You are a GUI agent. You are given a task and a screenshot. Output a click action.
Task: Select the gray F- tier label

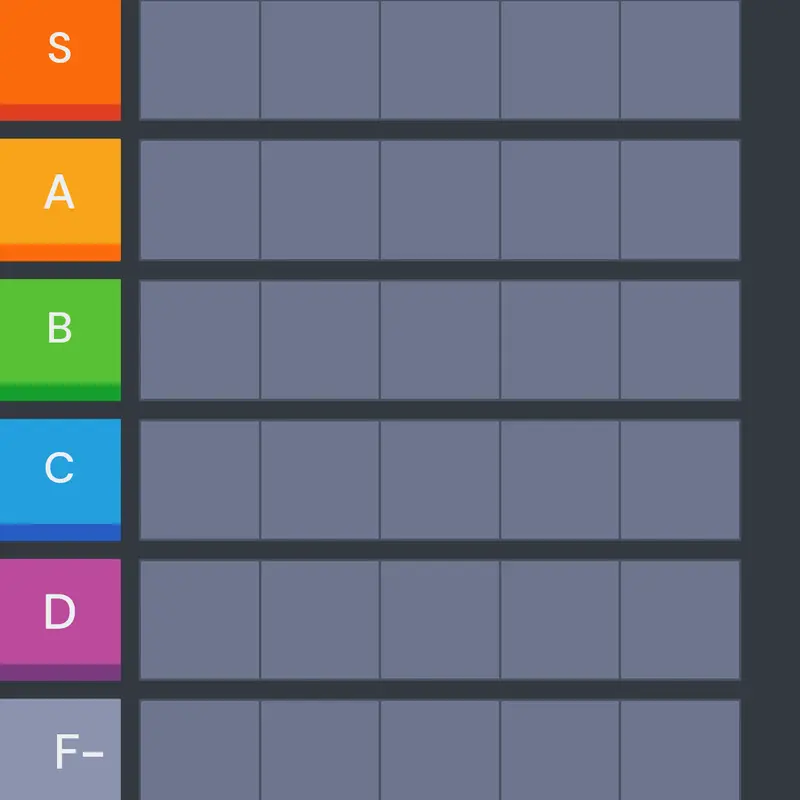click(x=60, y=749)
